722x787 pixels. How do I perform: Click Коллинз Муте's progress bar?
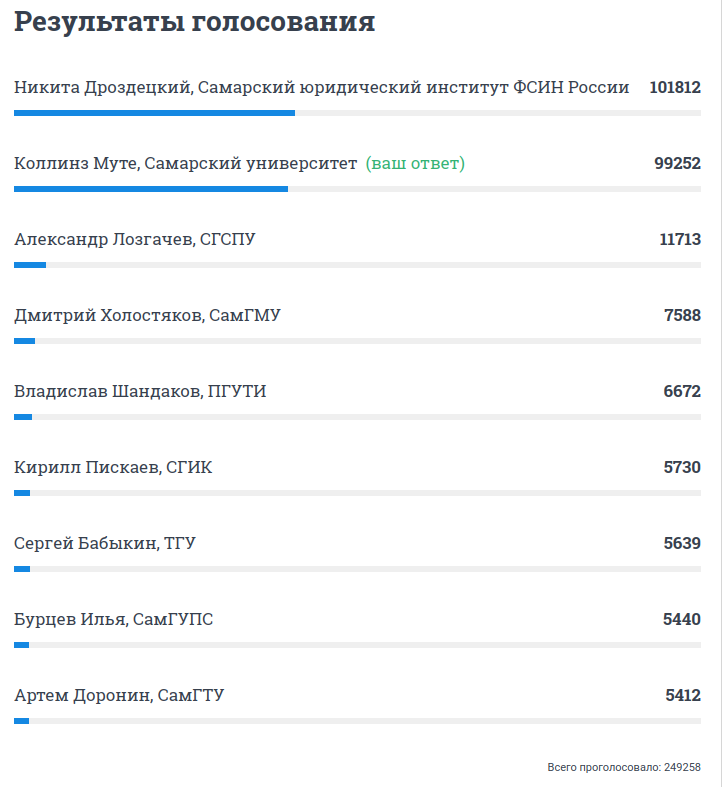(151, 189)
